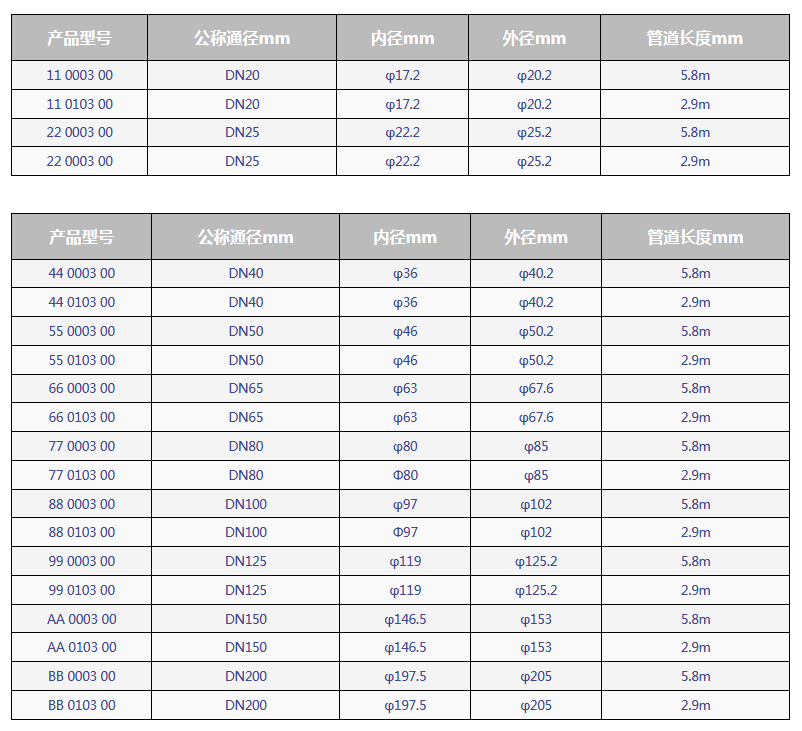Click the 内径mm header in top table
Screen dimensions: 802x731
click(403, 38)
